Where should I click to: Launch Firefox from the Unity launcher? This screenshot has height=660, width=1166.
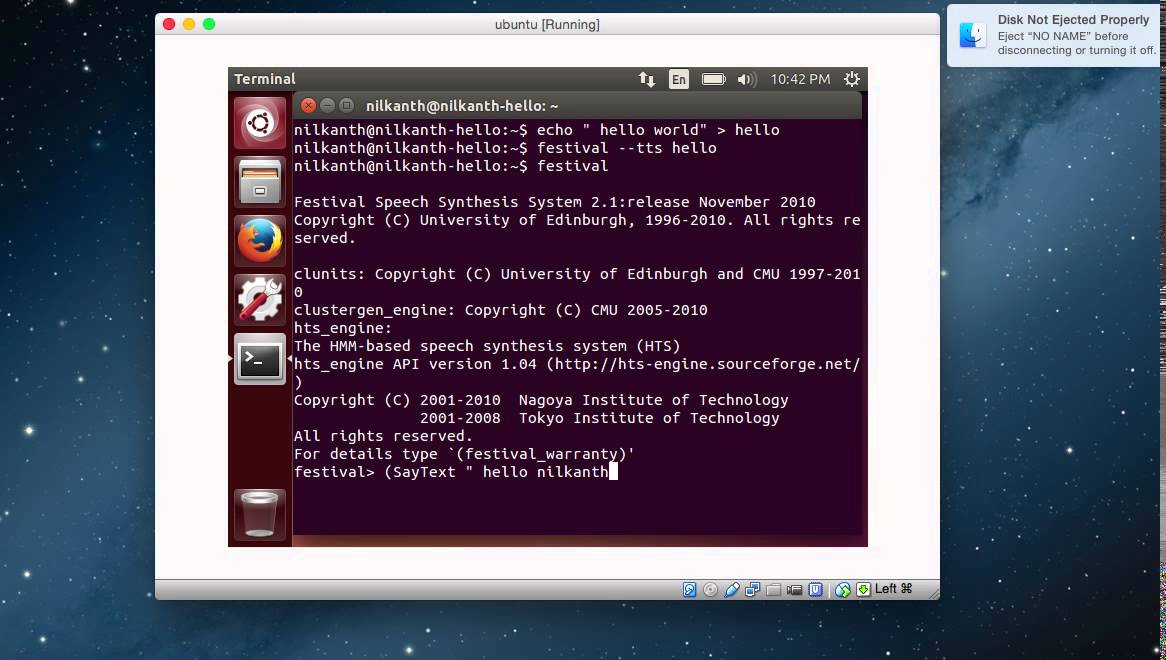260,241
